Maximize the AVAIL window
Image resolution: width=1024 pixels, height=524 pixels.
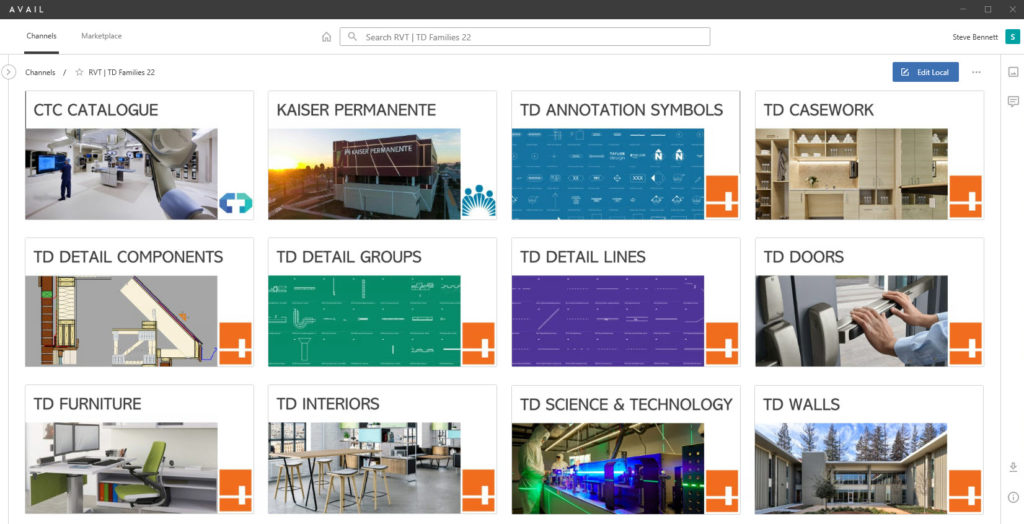click(987, 9)
